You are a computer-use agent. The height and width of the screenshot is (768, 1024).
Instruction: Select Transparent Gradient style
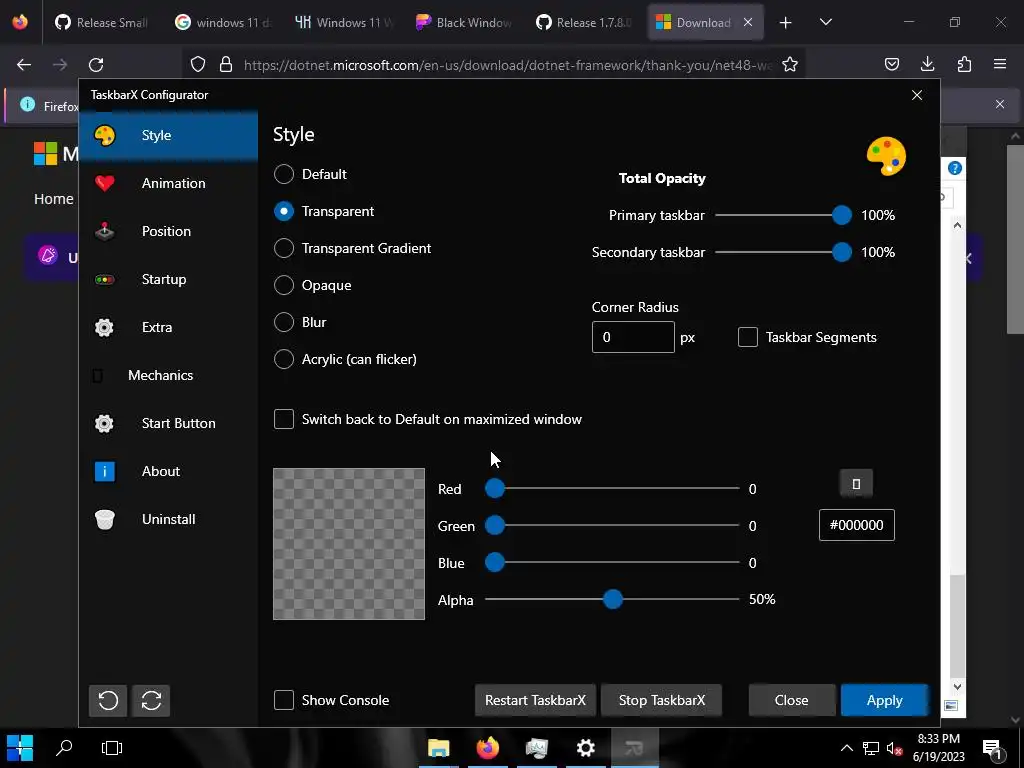(283, 248)
